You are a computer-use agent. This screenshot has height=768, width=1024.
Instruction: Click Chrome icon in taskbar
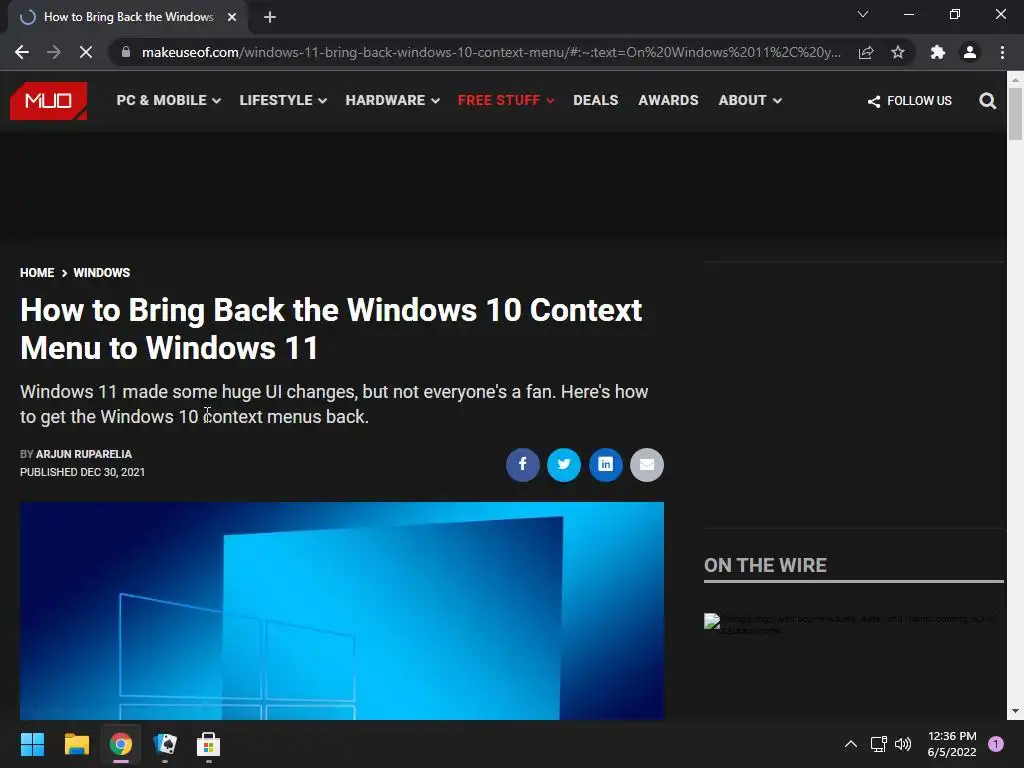(121, 744)
